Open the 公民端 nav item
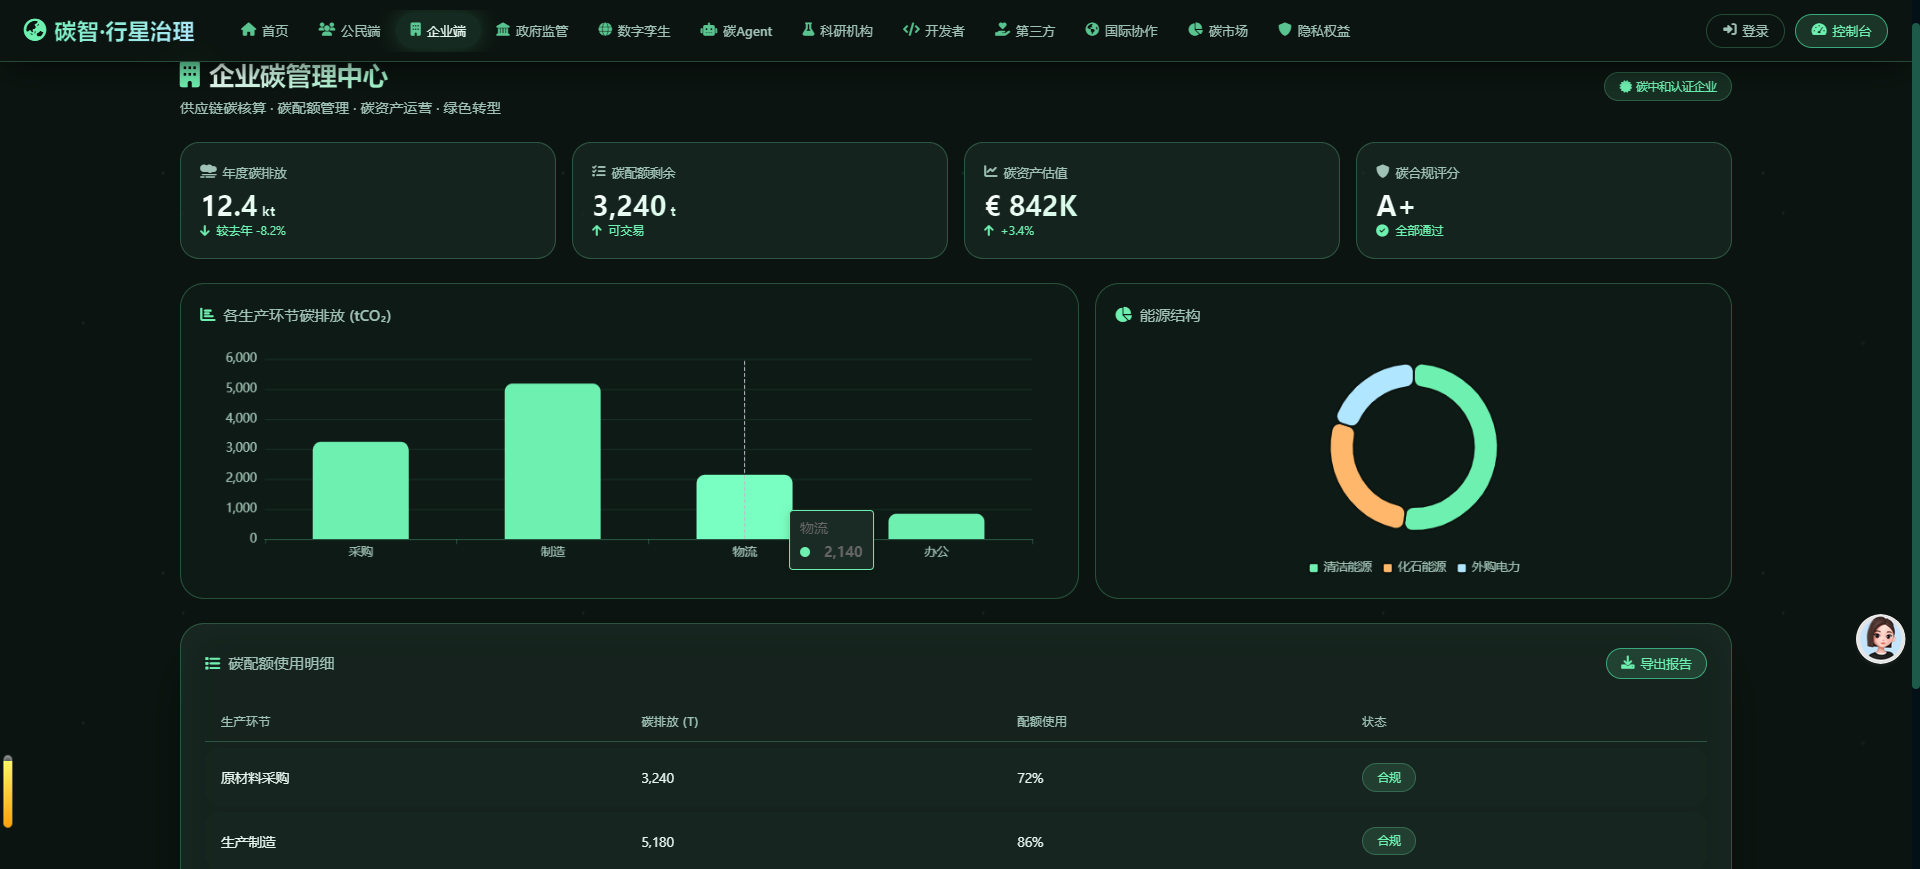Viewport: 1920px width, 869px height. point(349,31)
